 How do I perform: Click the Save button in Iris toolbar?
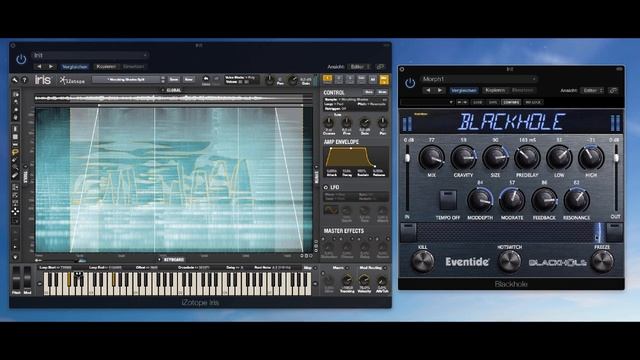[x=174, y=80]
